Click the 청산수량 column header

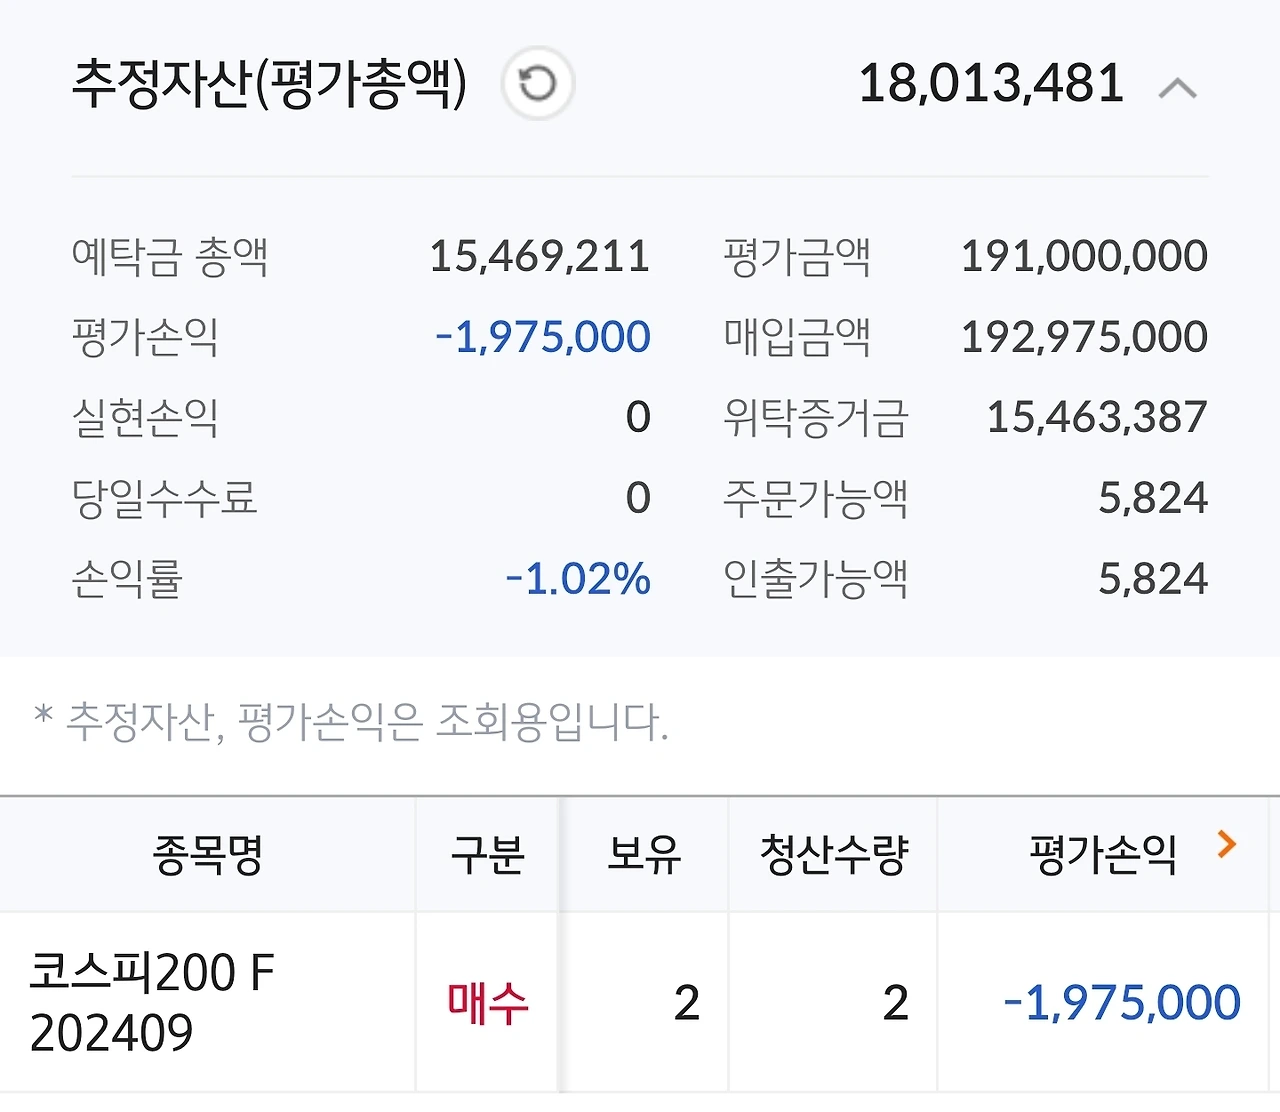click(834, 856)
